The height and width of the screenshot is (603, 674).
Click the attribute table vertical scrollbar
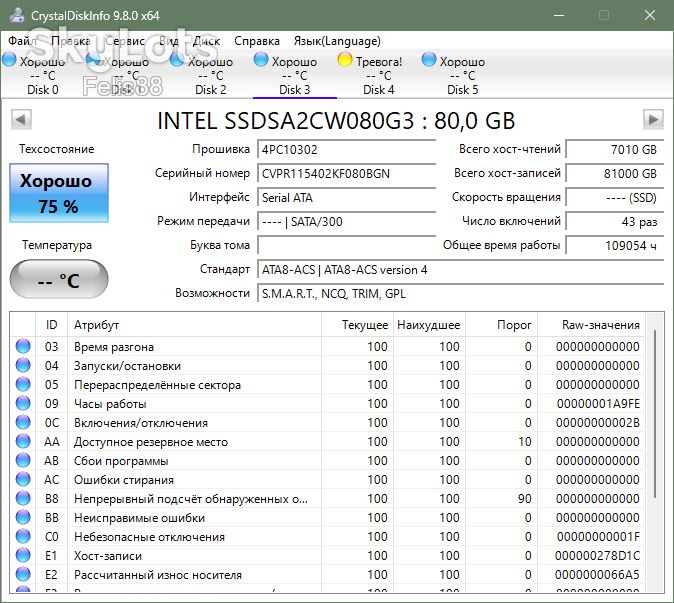[x=654, y=414]
